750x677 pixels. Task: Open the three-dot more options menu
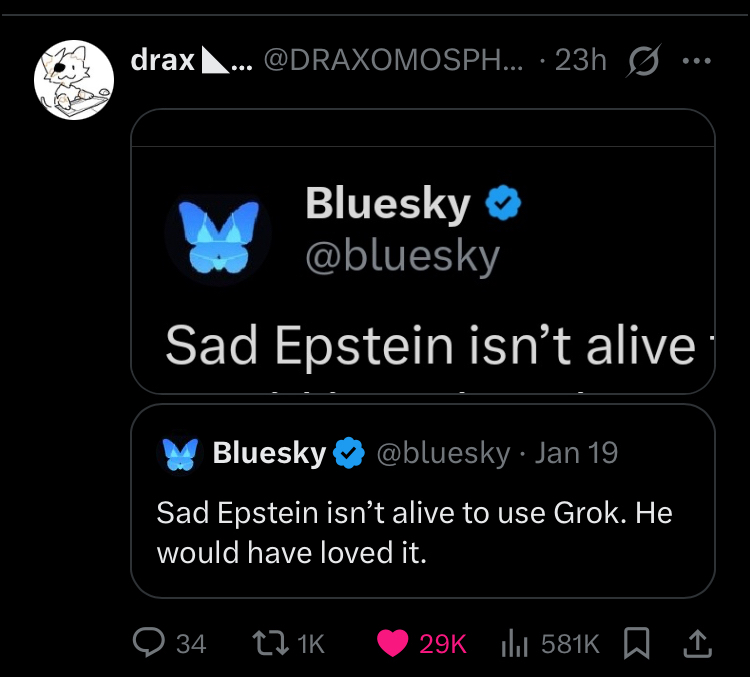click(x=694, y=61)
